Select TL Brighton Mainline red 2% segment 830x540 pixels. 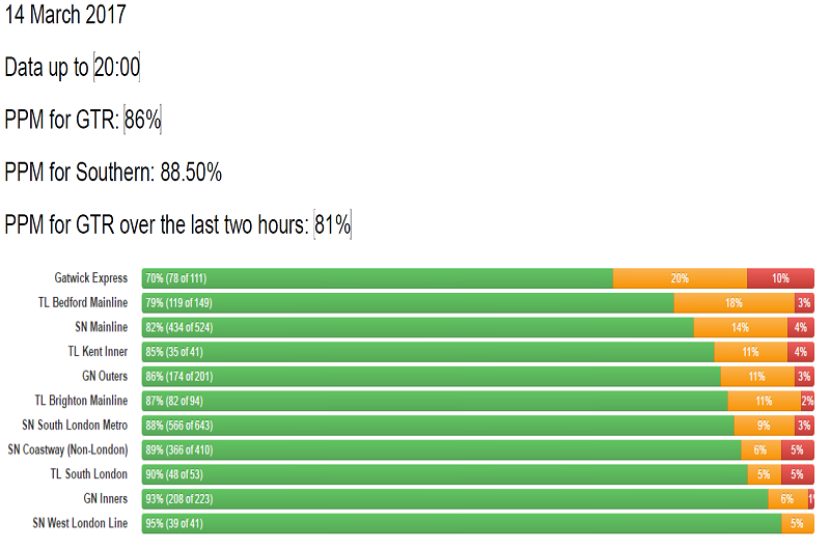pos(807,401)
